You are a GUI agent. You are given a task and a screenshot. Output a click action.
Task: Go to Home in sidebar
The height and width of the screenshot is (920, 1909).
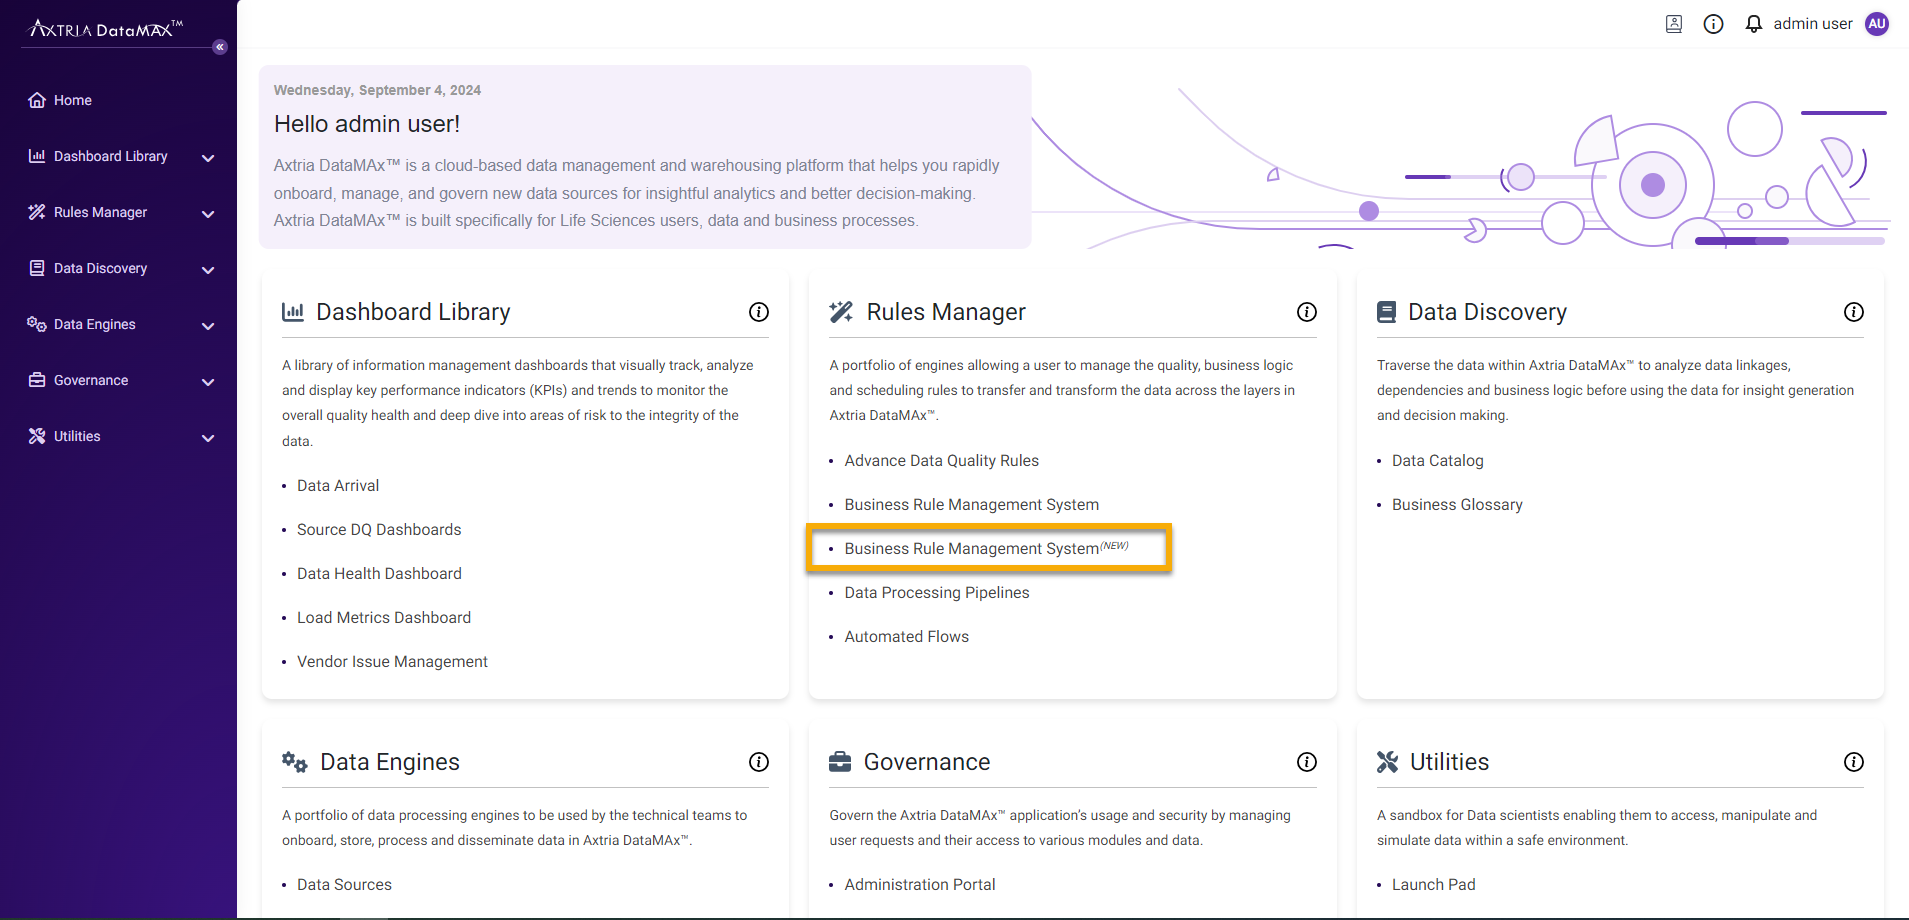point(72,100)
